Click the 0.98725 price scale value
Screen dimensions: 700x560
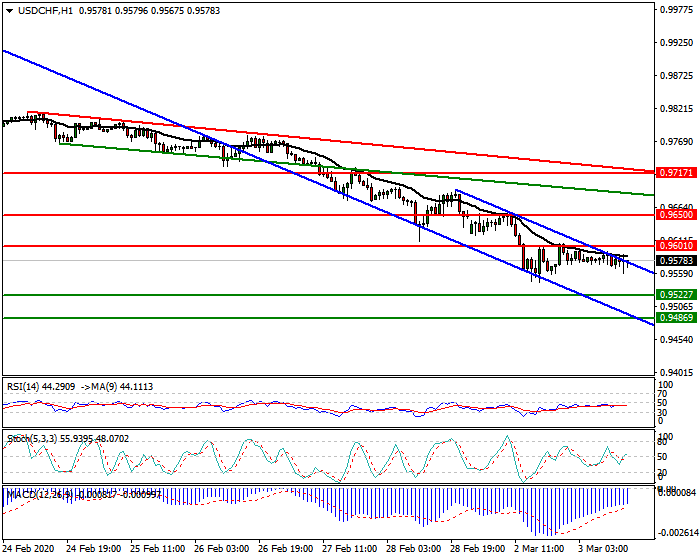pos(677,76)
